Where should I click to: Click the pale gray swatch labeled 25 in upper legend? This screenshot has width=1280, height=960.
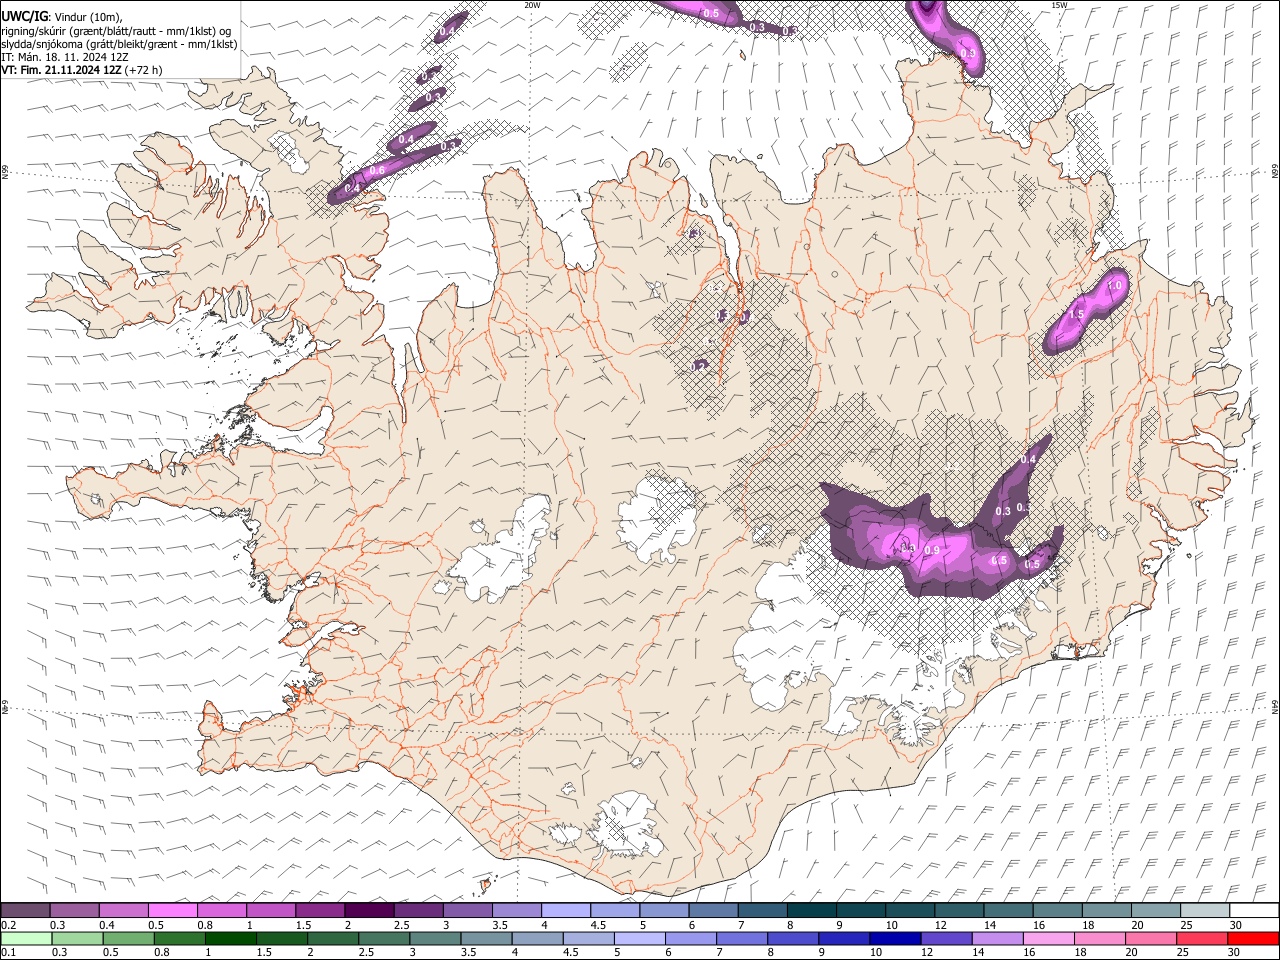pyautogui.click(x=1204, y=911)
